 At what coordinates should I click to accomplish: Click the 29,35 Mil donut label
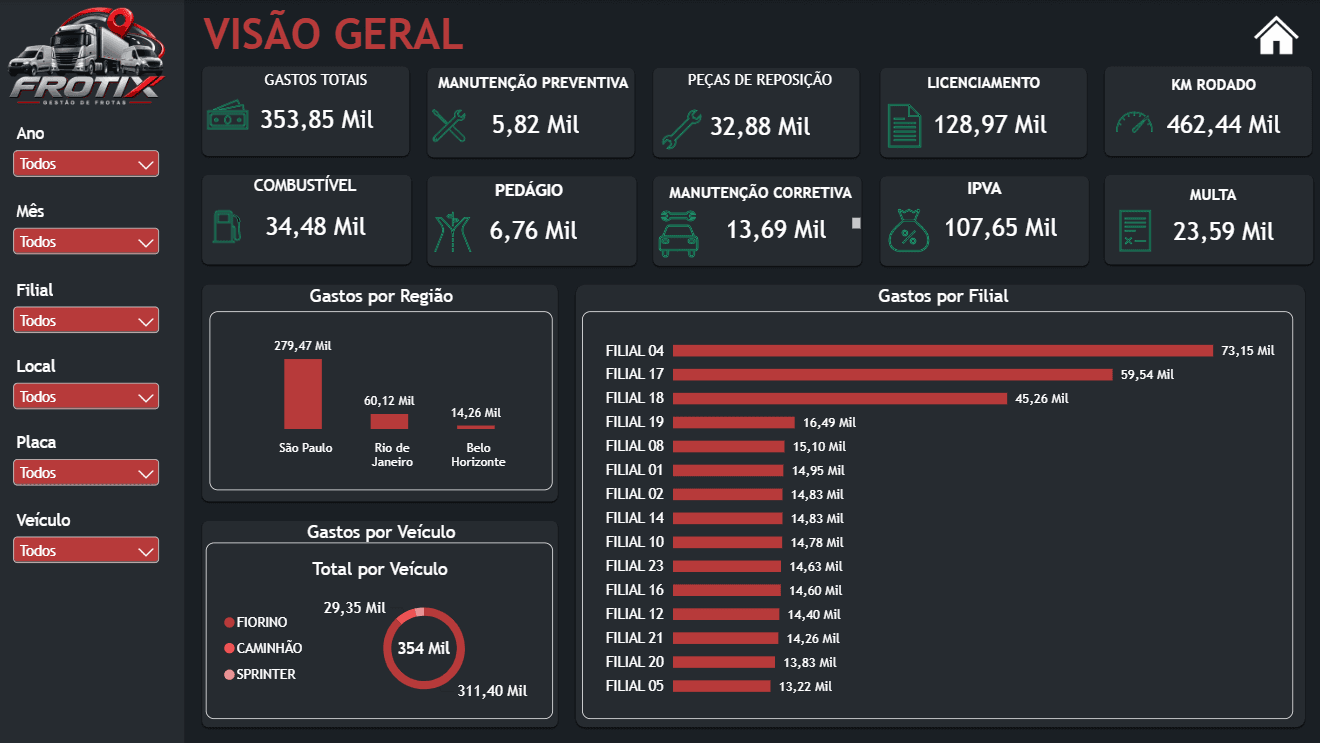(x=354, y=608)
